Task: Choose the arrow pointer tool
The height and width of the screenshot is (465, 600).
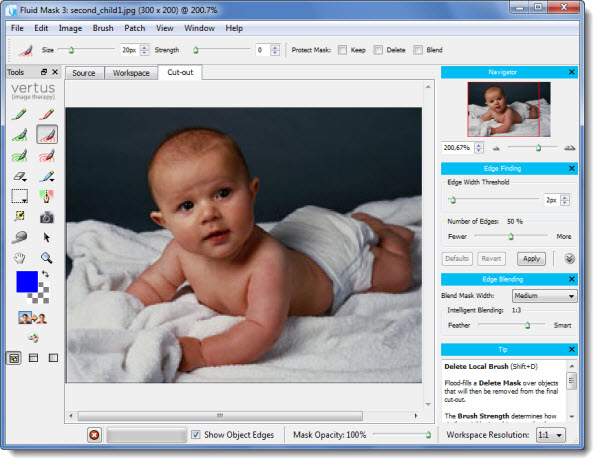Action: [46, 237]
